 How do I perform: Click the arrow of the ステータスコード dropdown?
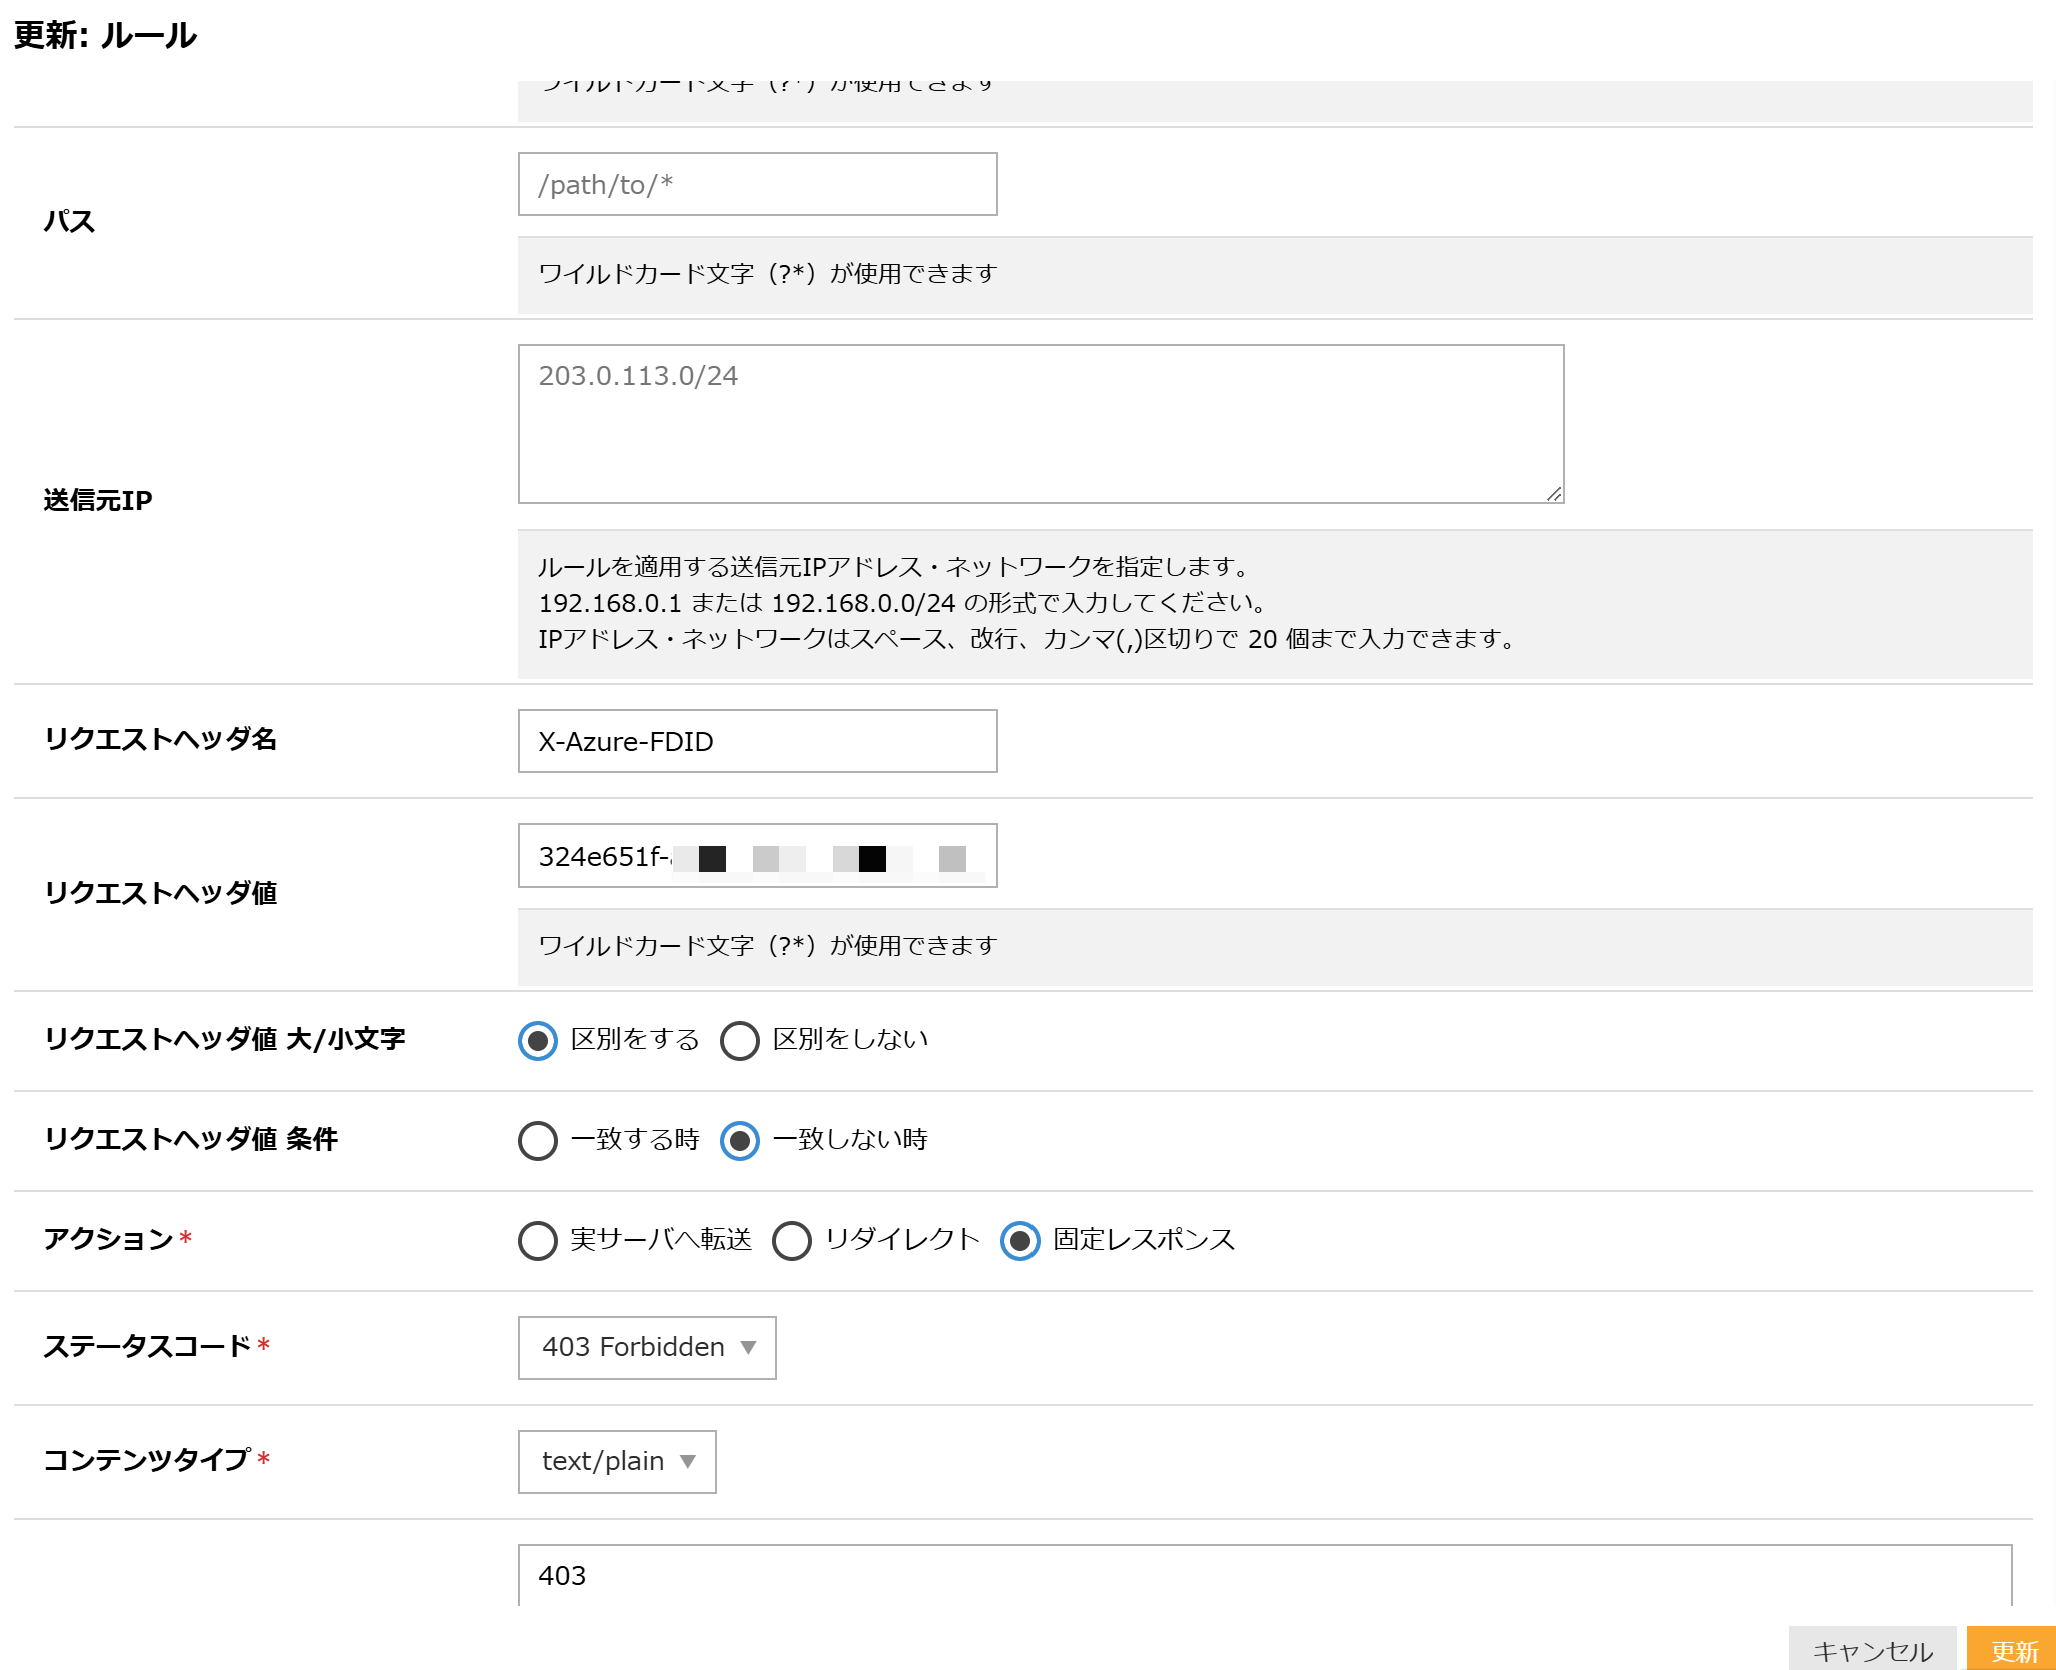[748, 1348]
